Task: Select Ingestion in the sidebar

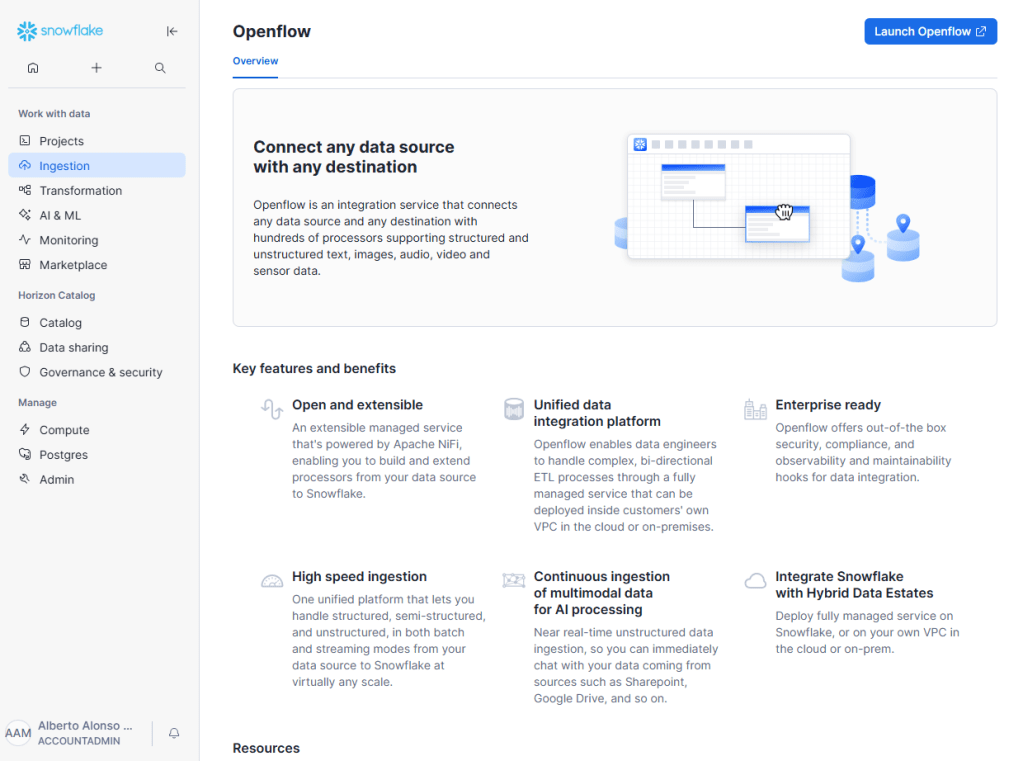Action: 64,166
